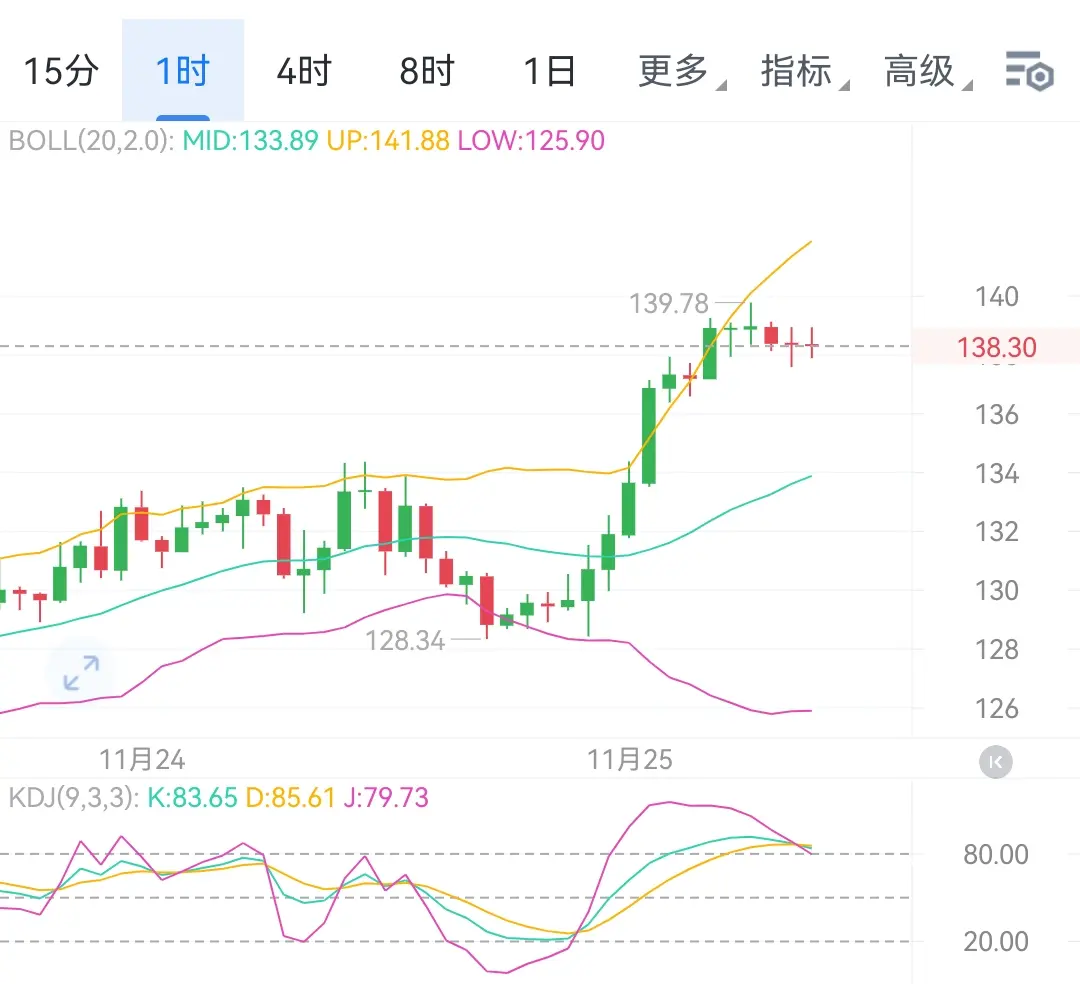Screen dimensions: 1080x984
Task: Tap the current price tag 138.30
Action: point(996,348)
